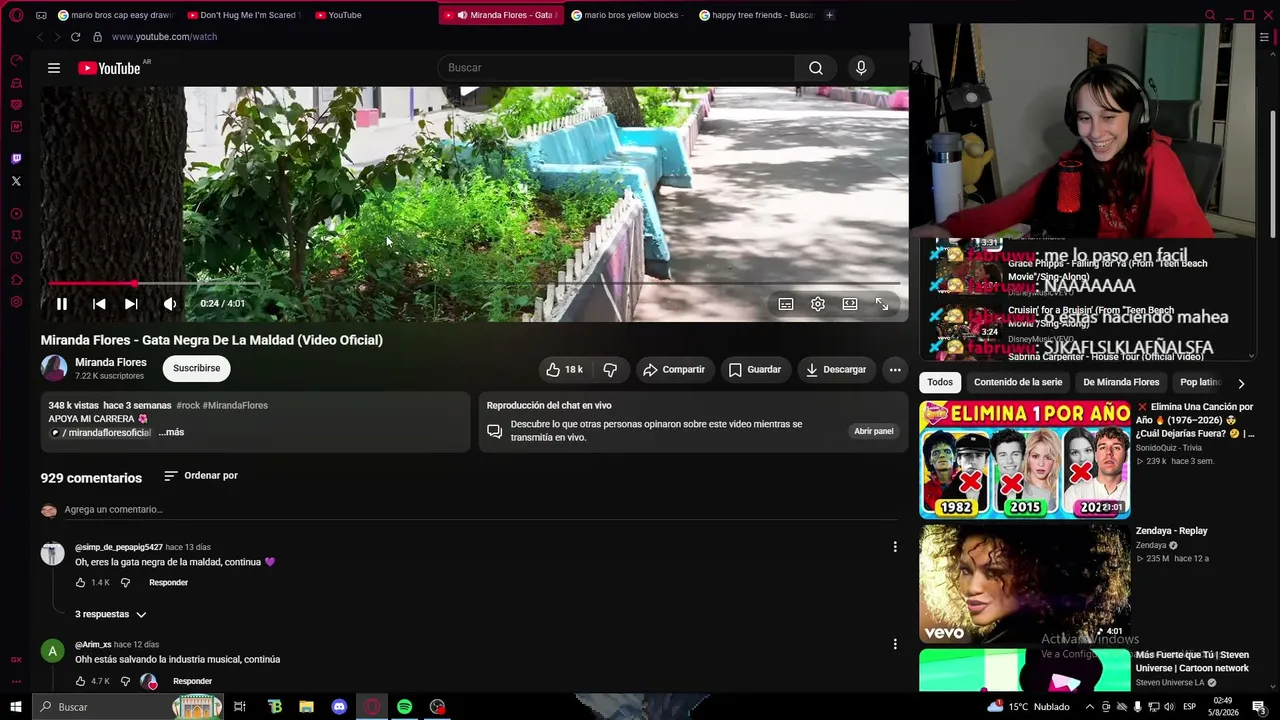Switch to the happy tree friends tab
This screenshot has width=1280, height=720.
tap(756, 15)
